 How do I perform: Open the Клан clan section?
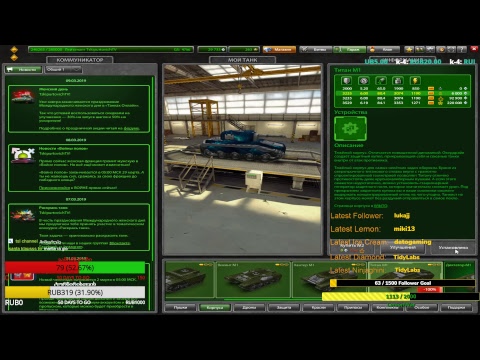tap(383, 50)
